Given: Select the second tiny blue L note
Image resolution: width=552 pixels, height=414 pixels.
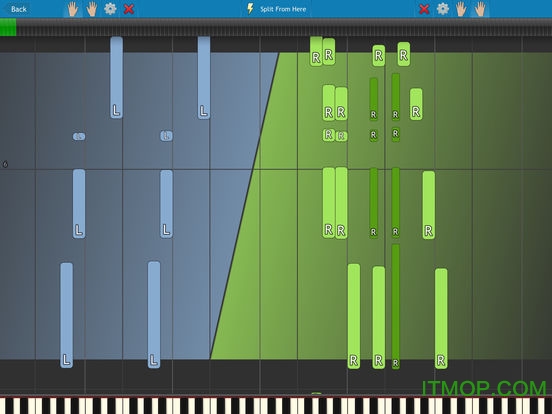Looking at the screenshot, I should point(166,136).
